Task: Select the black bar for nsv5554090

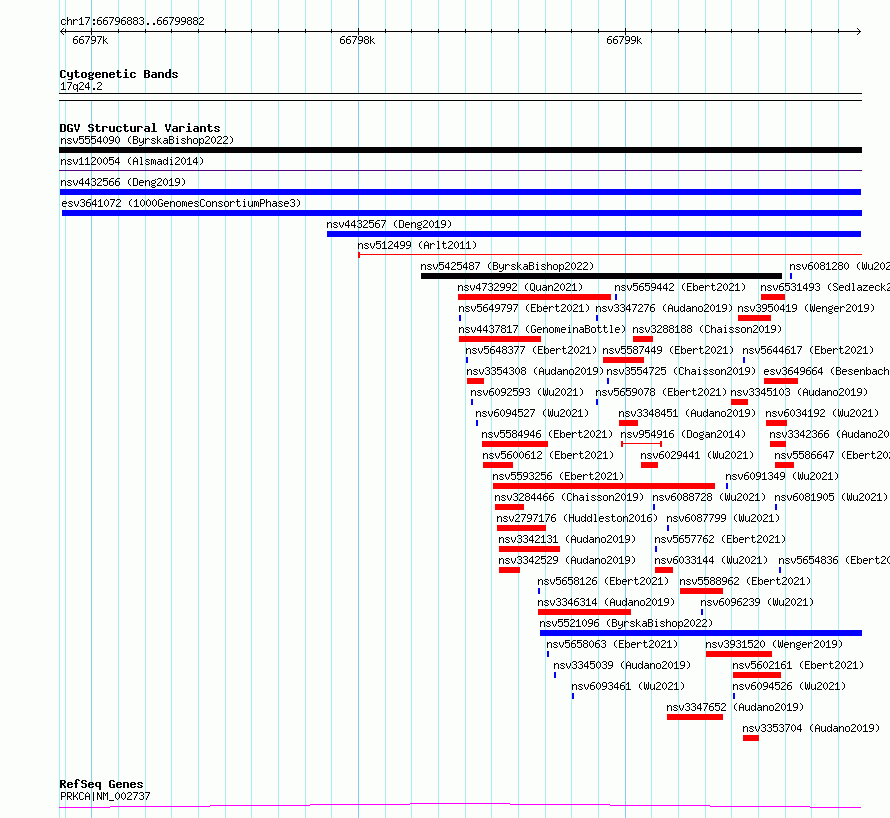Action: [x=460, y=150]
